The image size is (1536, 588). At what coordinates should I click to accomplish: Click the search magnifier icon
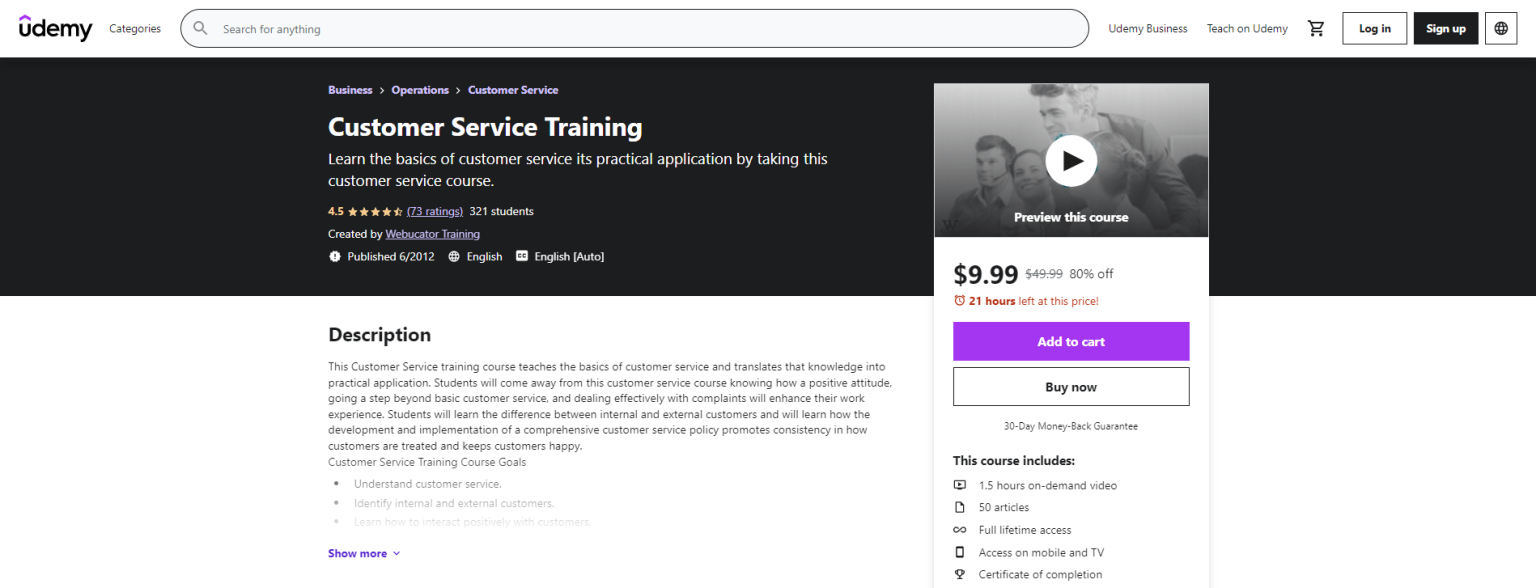click(x=200, y=28)
